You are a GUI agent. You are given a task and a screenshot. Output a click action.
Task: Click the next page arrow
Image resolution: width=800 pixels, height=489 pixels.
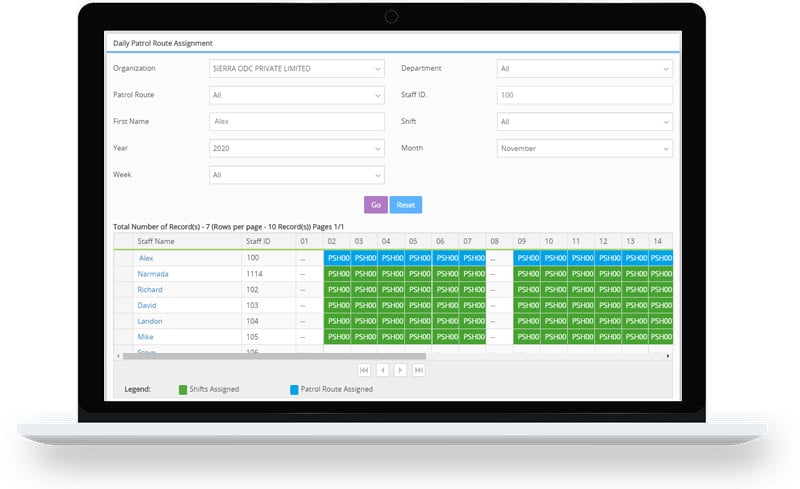pos(401,370)
